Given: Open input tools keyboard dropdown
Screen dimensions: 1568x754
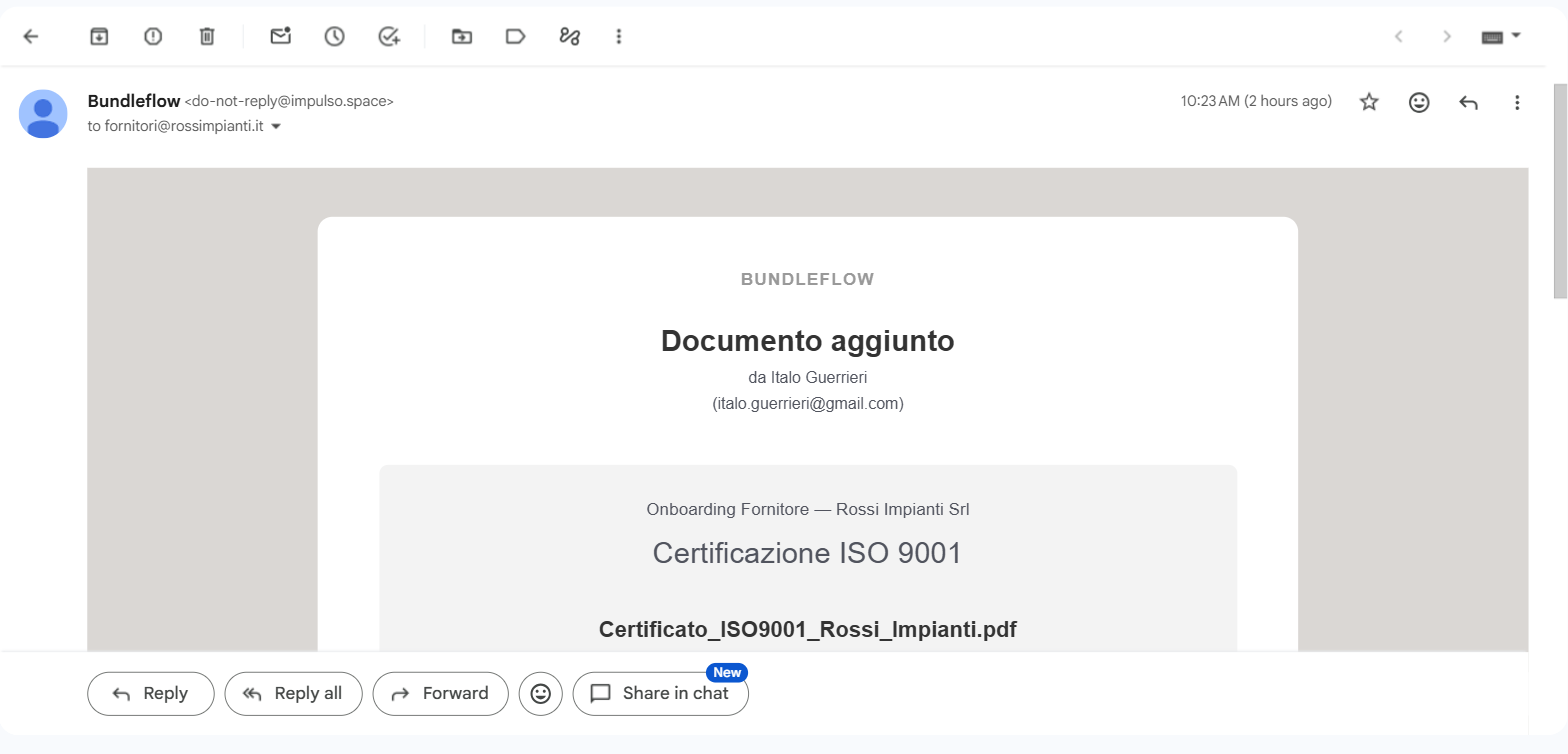Looking at the screenshot, I should [1501, 37].
